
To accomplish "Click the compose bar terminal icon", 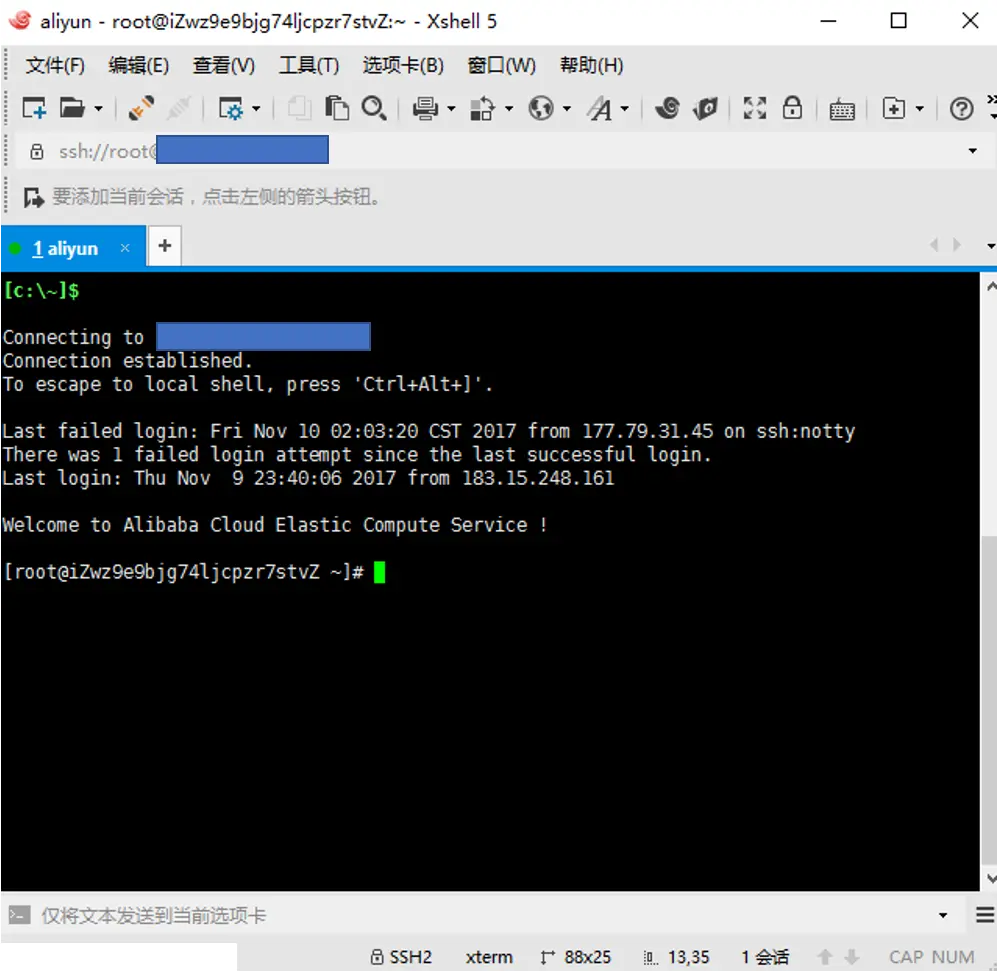I will click(19, 915).
